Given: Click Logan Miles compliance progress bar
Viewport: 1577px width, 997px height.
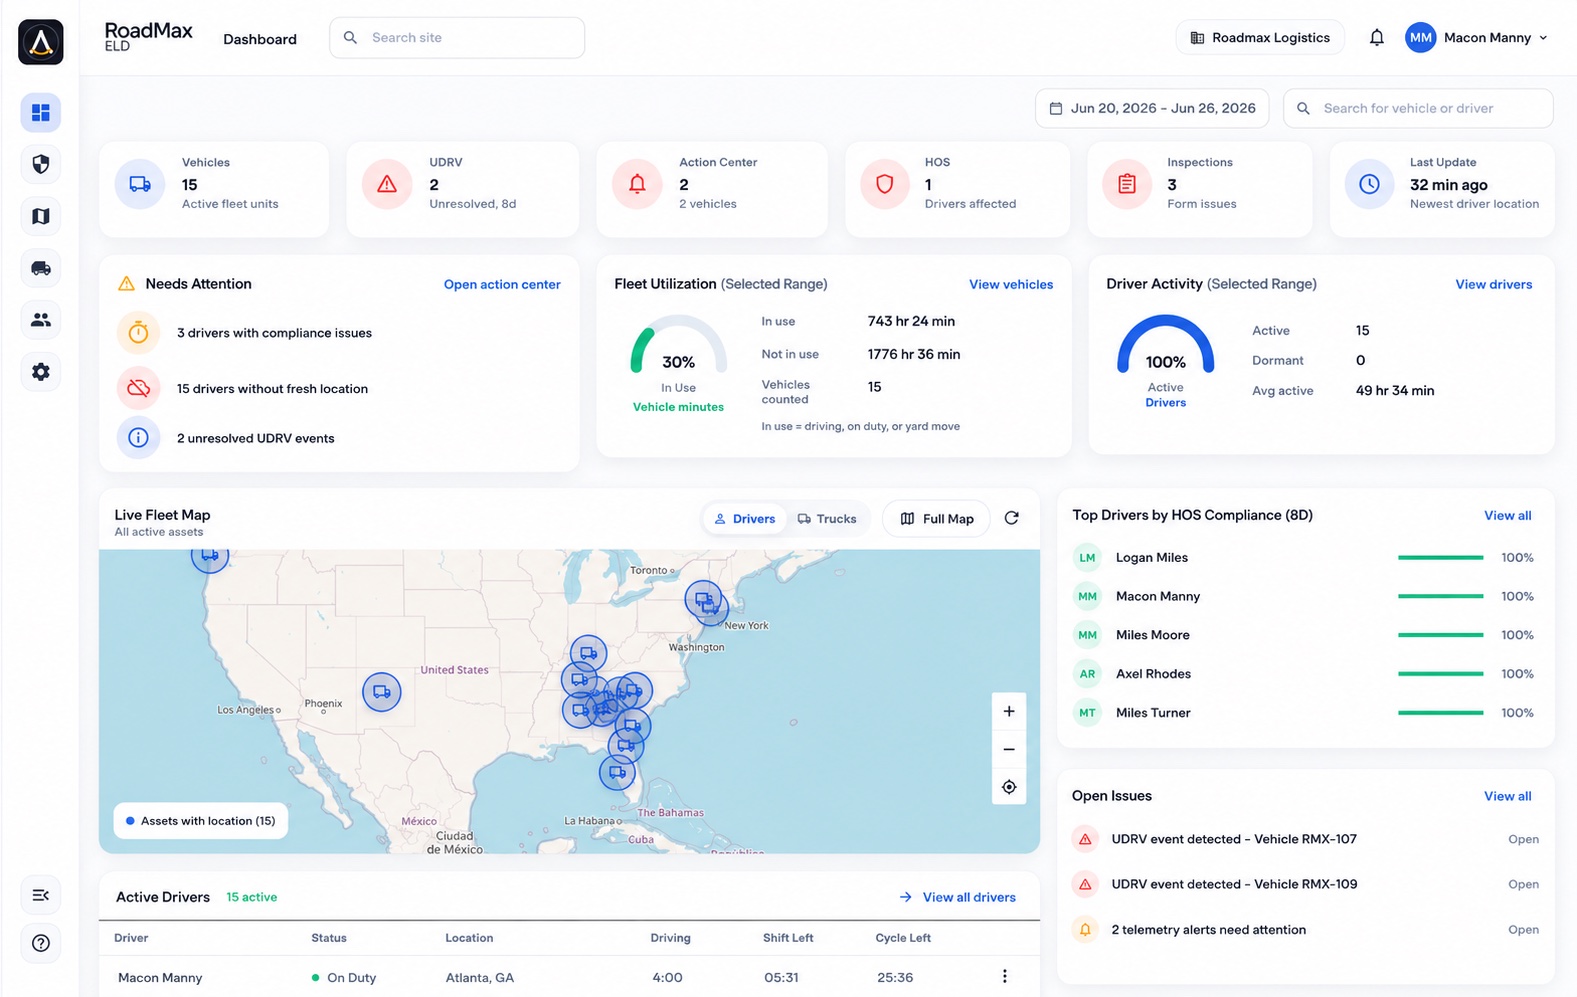Looking at the screenshot, I should click(1441, 558).
